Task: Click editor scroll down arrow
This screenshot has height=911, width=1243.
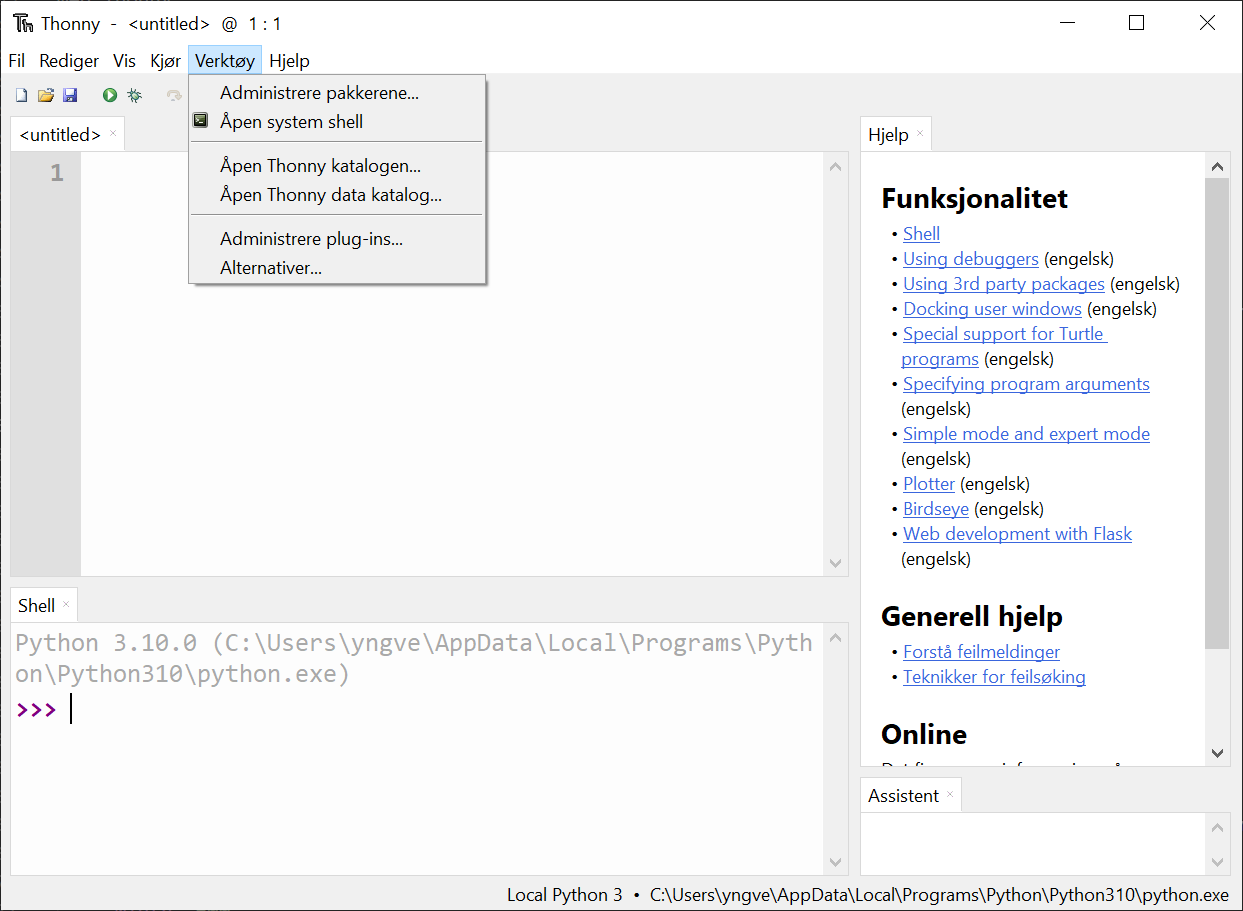Action: point(836,564)
